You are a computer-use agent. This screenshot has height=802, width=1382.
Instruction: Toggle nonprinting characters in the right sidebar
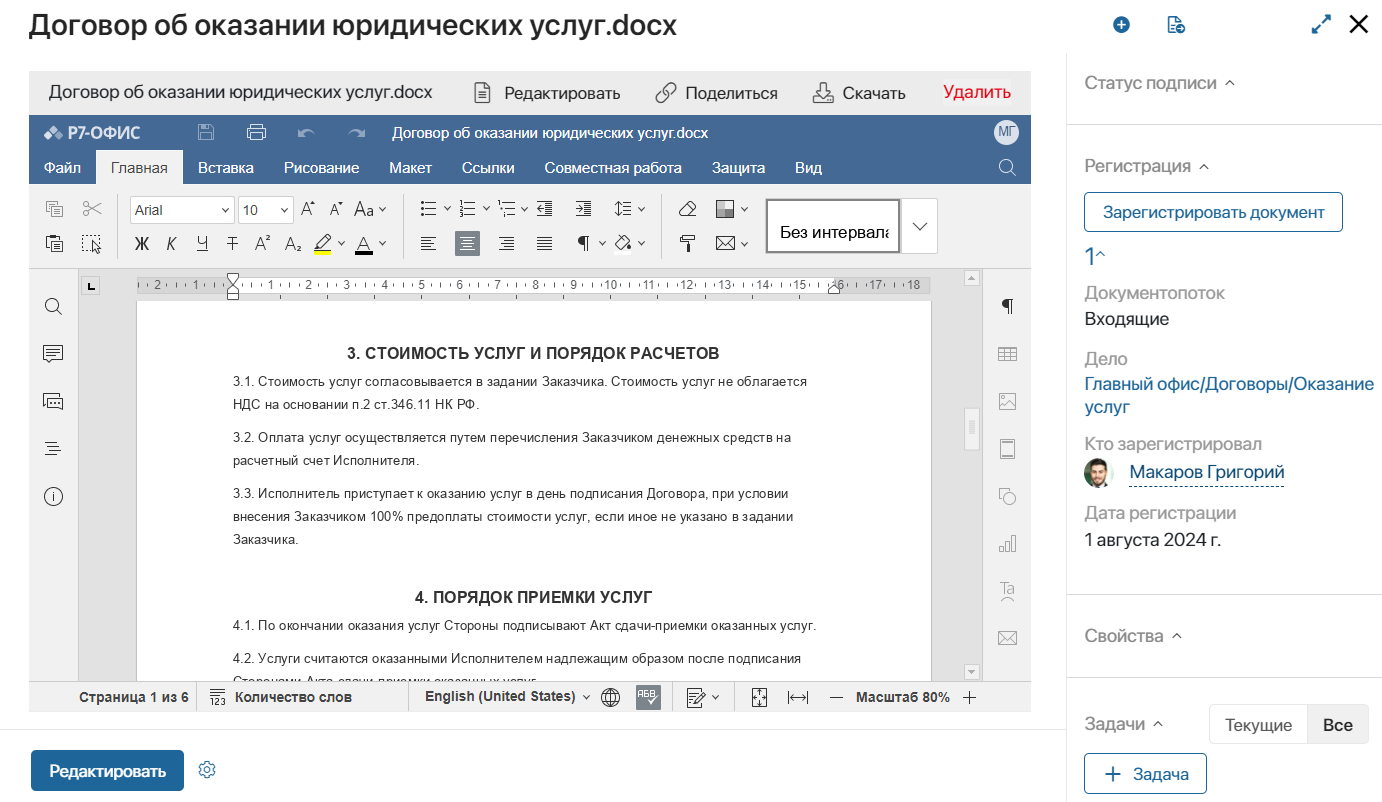point(1007,306)
